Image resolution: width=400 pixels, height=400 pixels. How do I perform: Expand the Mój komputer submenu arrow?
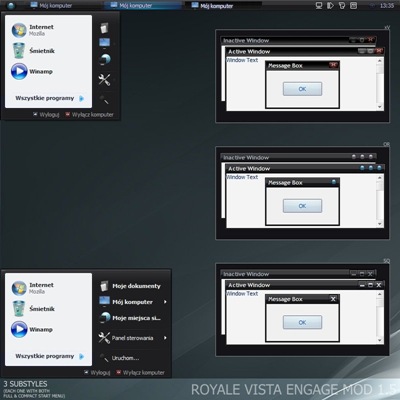click(x=165, y=302)
